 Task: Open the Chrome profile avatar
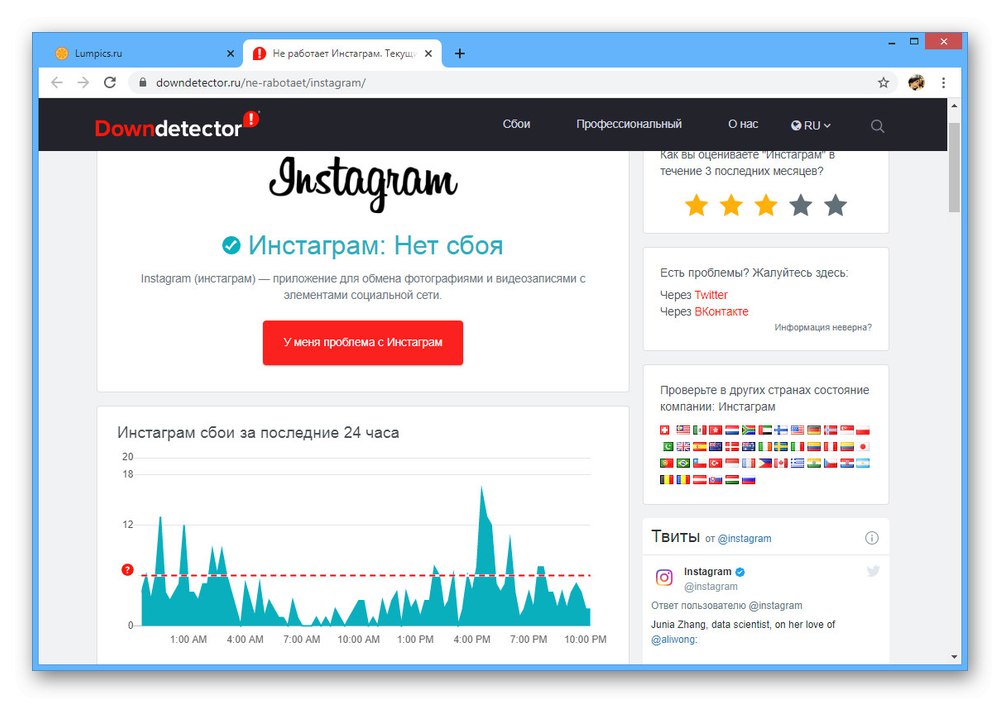(x=916, y=82)
